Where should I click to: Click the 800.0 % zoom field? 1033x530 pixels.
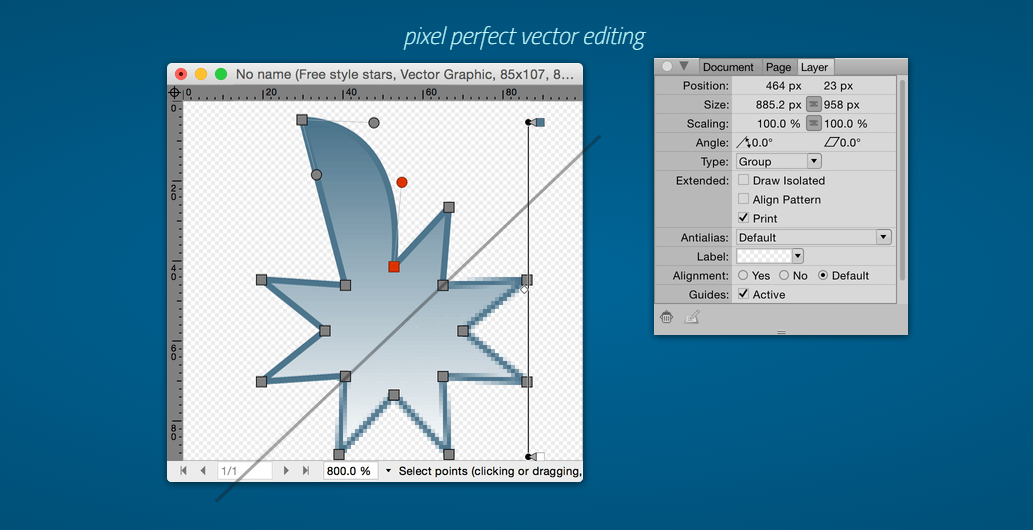point(350,471)
